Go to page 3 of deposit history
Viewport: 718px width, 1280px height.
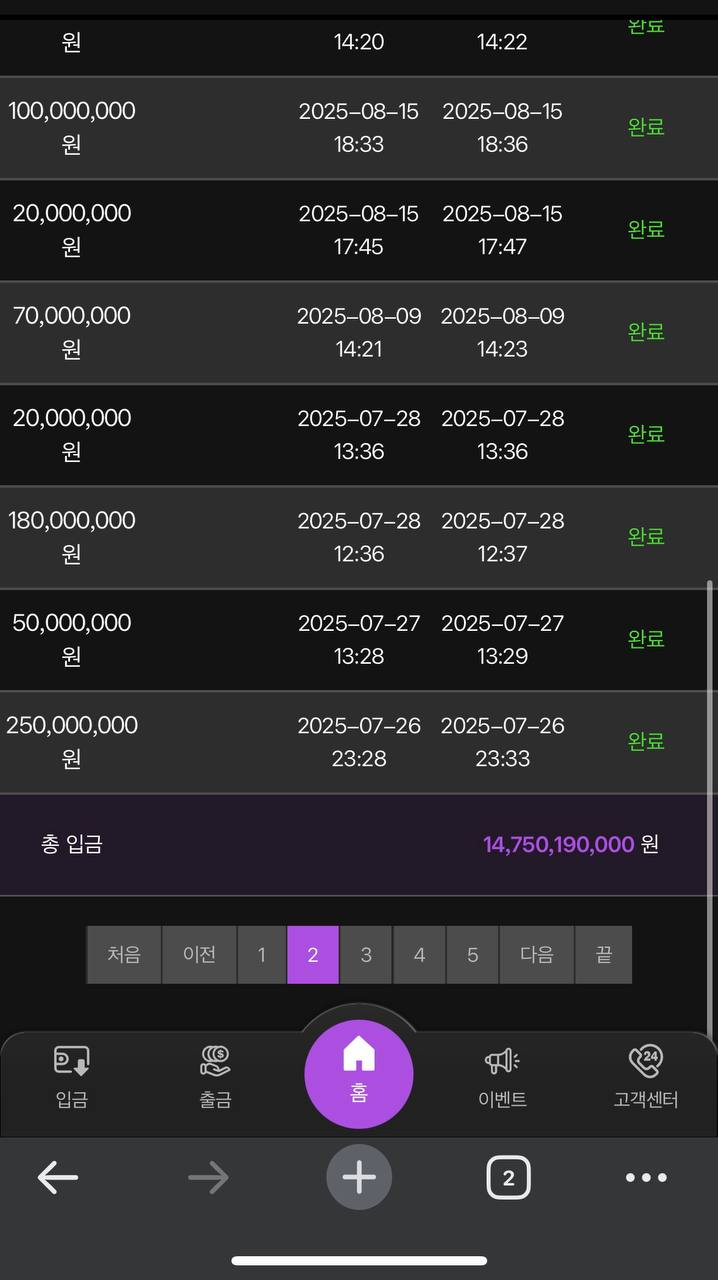[366, 955]
